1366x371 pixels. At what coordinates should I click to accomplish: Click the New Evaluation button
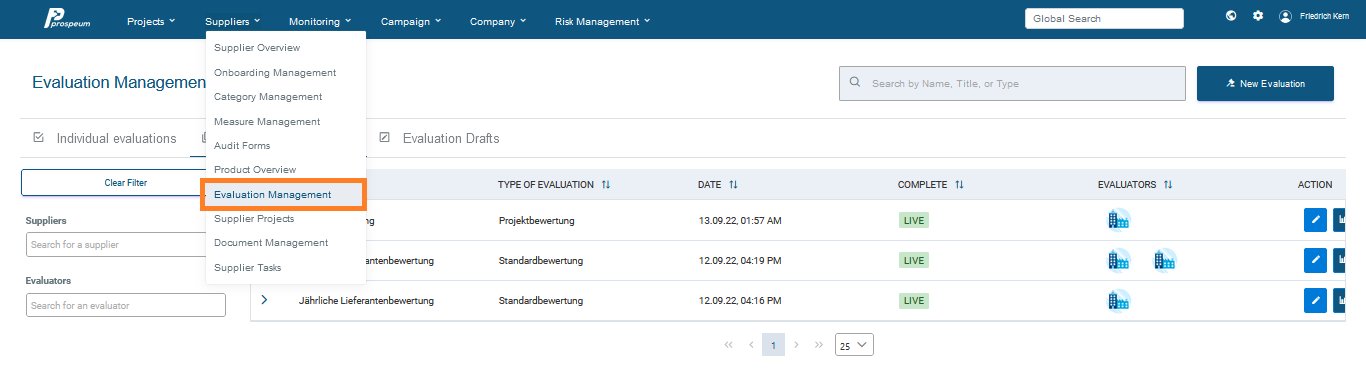[x=1265, y=84]
